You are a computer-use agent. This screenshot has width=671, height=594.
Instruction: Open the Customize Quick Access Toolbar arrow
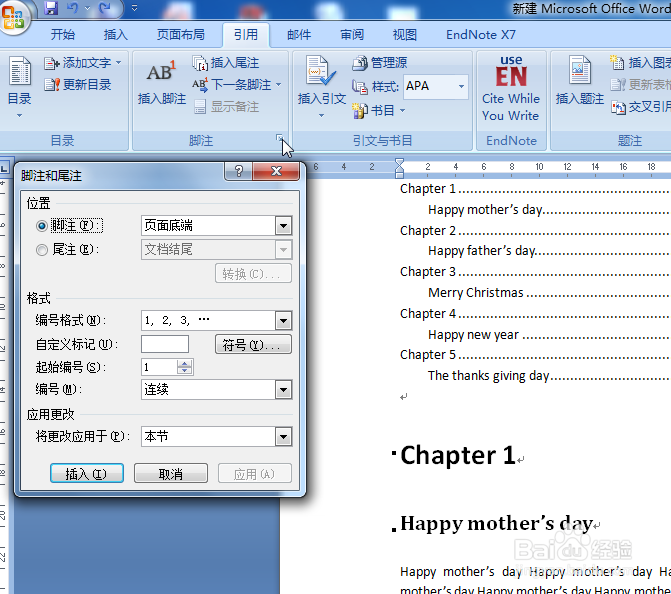(x=134, y=8)
